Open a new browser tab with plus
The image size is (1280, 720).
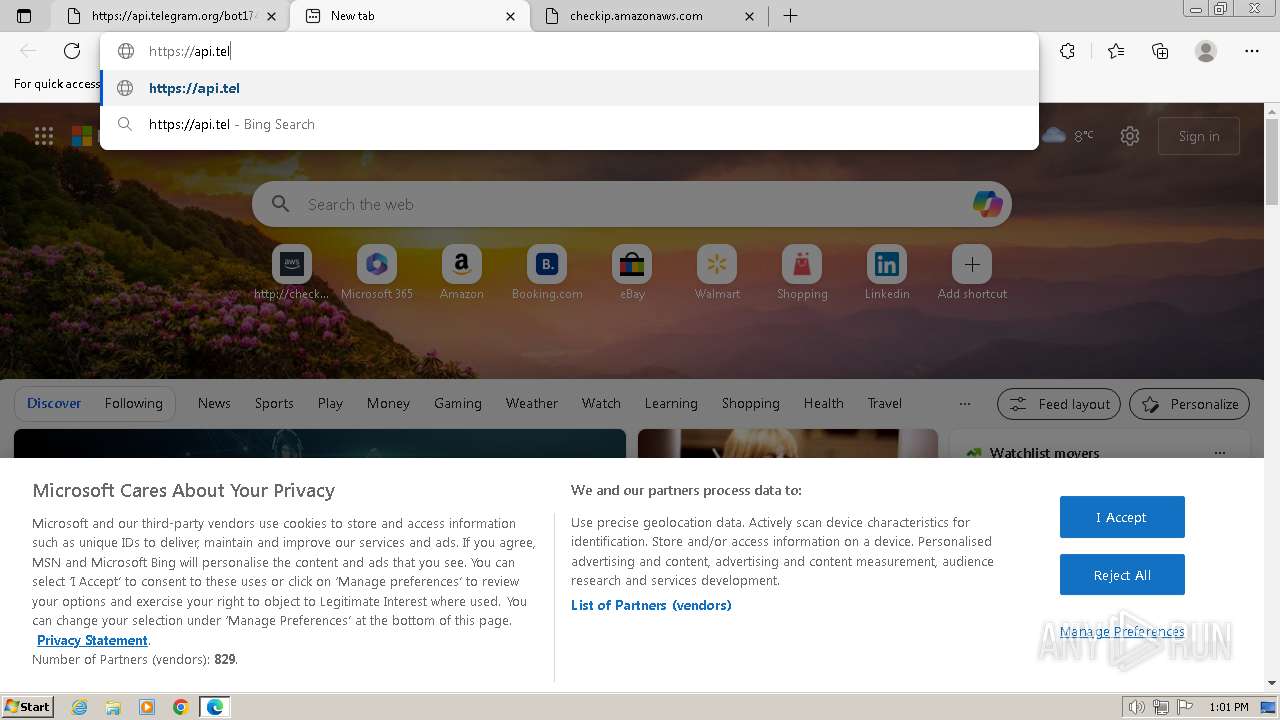point(790,16)
